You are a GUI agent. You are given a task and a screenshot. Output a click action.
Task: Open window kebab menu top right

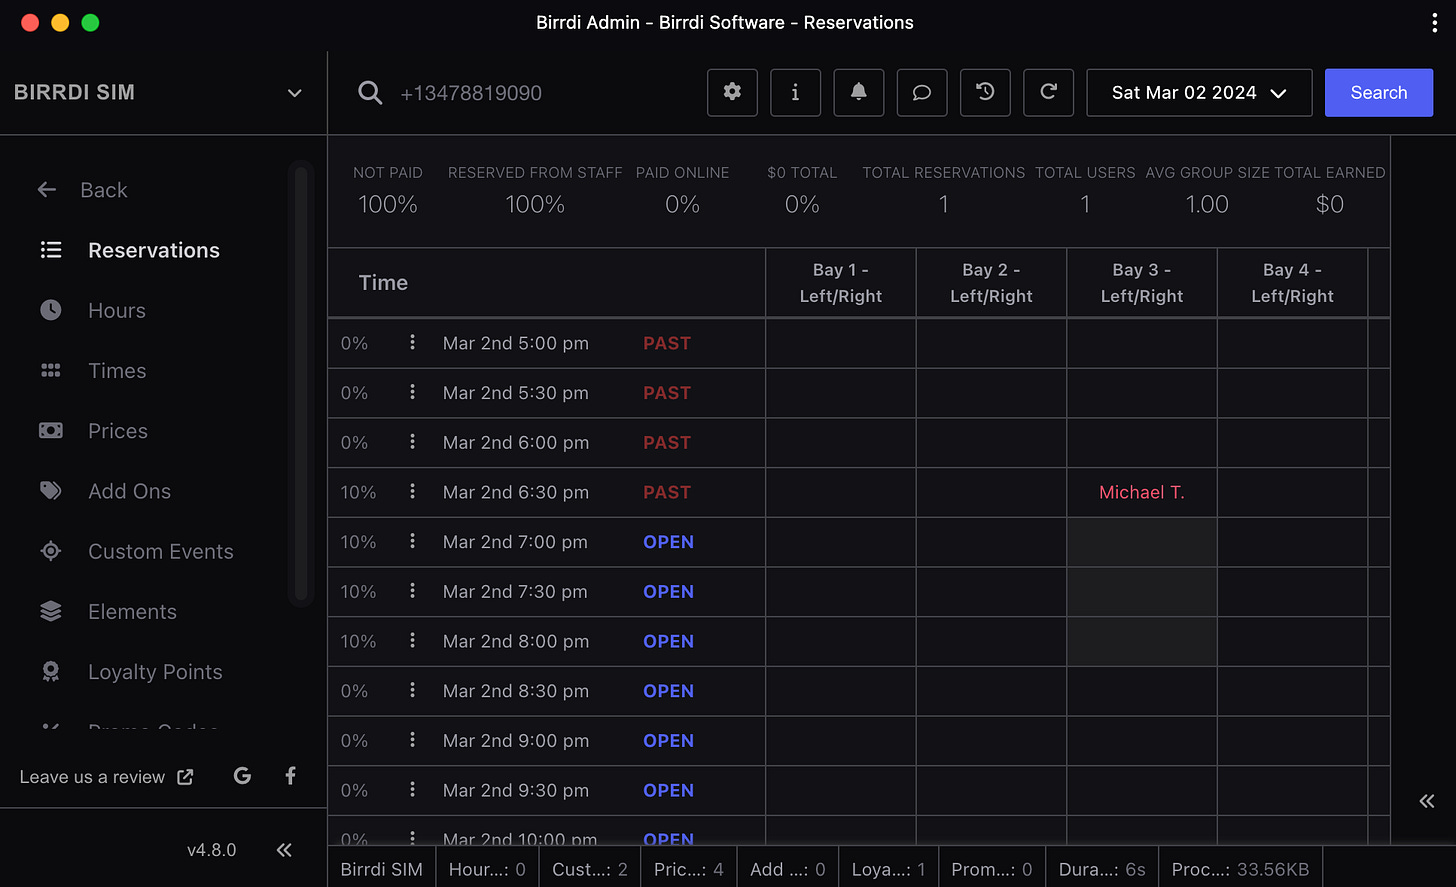point(1434,23)
